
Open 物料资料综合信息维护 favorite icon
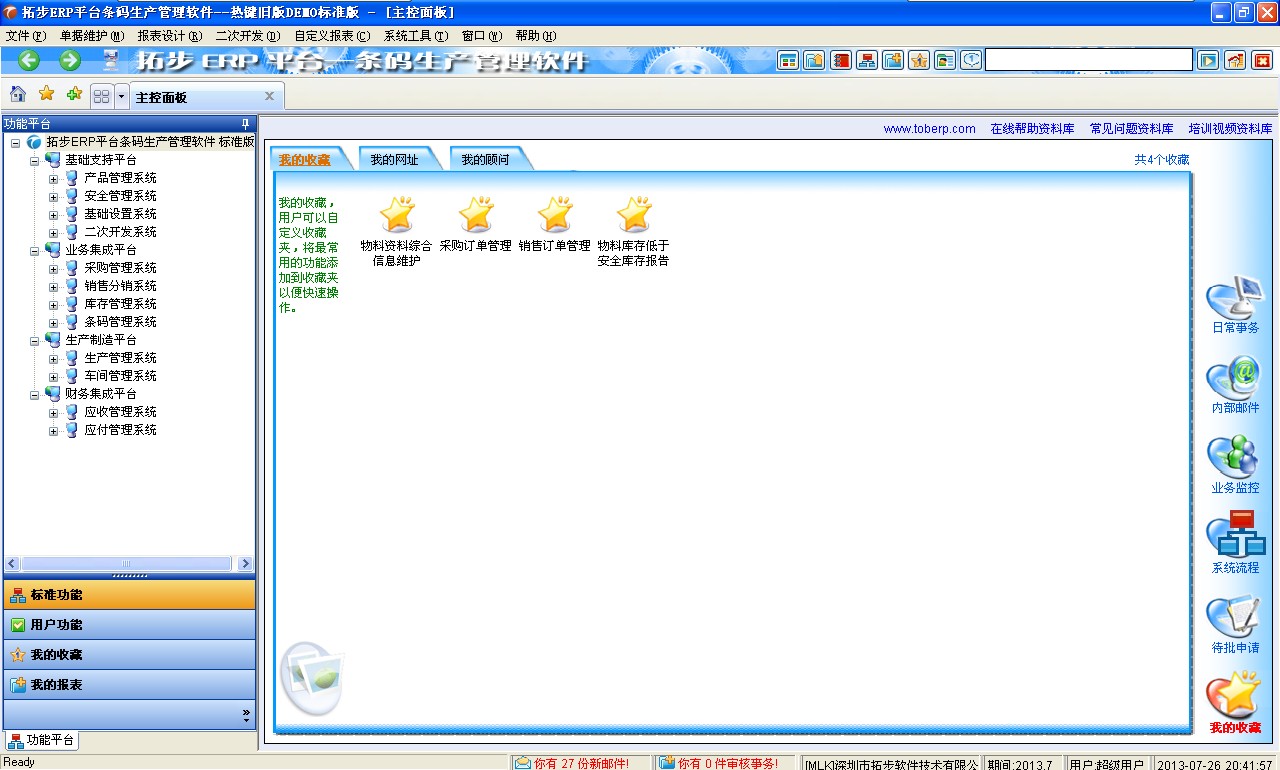point(397,213)
